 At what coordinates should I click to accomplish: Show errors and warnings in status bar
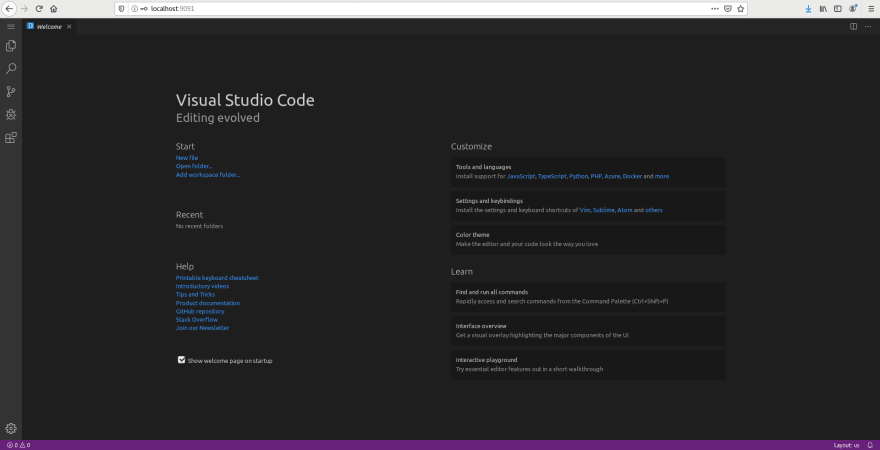pos(18,445)
